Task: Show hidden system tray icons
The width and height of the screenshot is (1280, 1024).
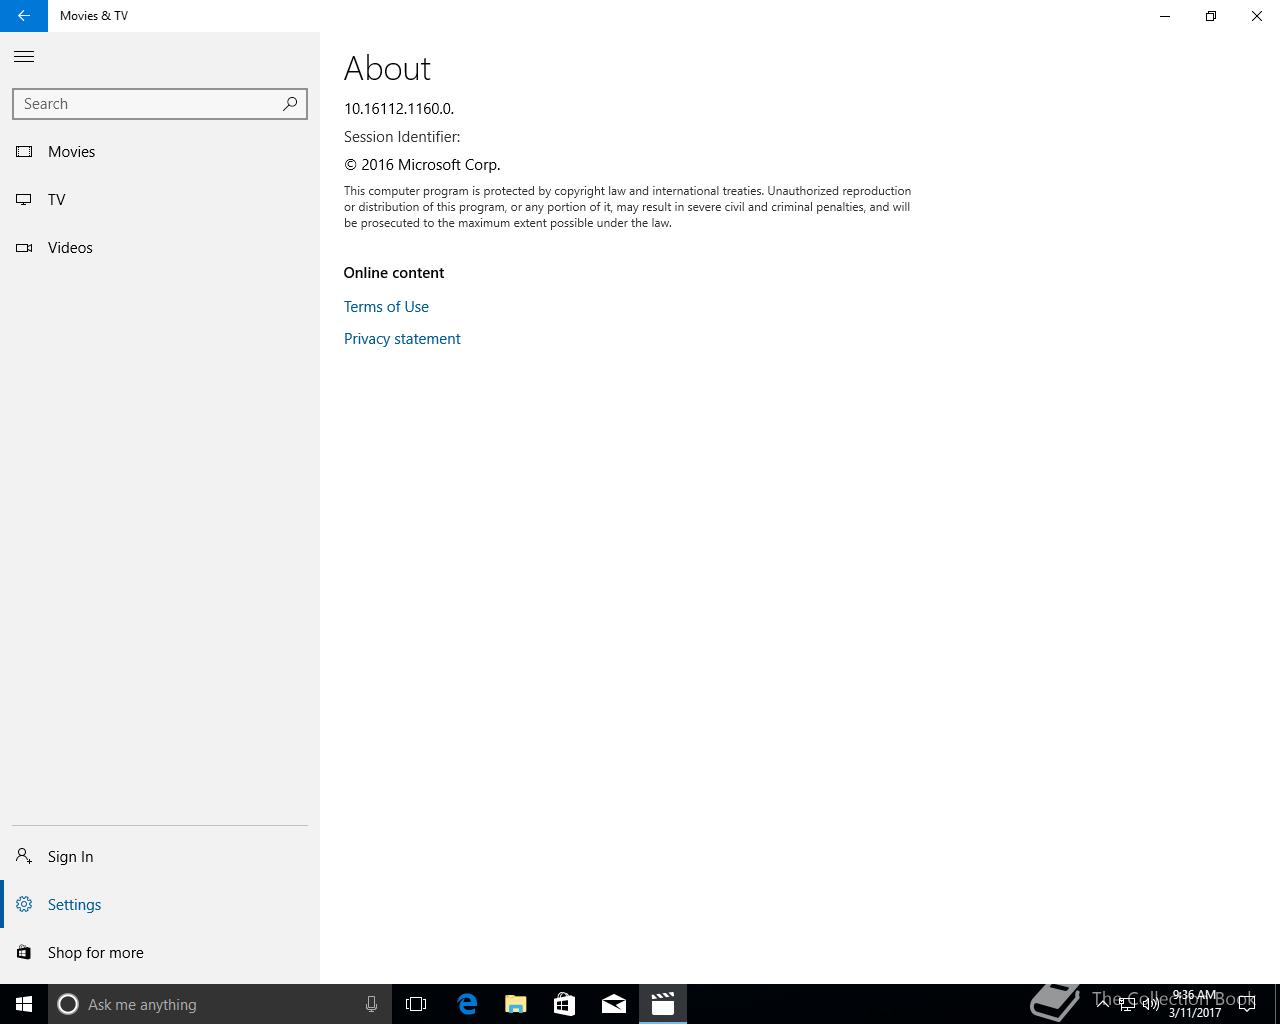Action: tap(1103, 1003)
